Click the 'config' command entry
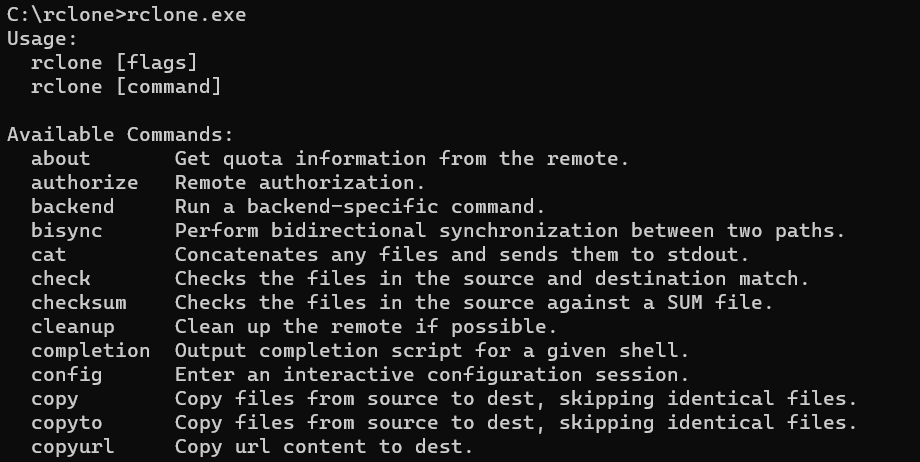This screenshot has height=462, width=920. point(66,375)
